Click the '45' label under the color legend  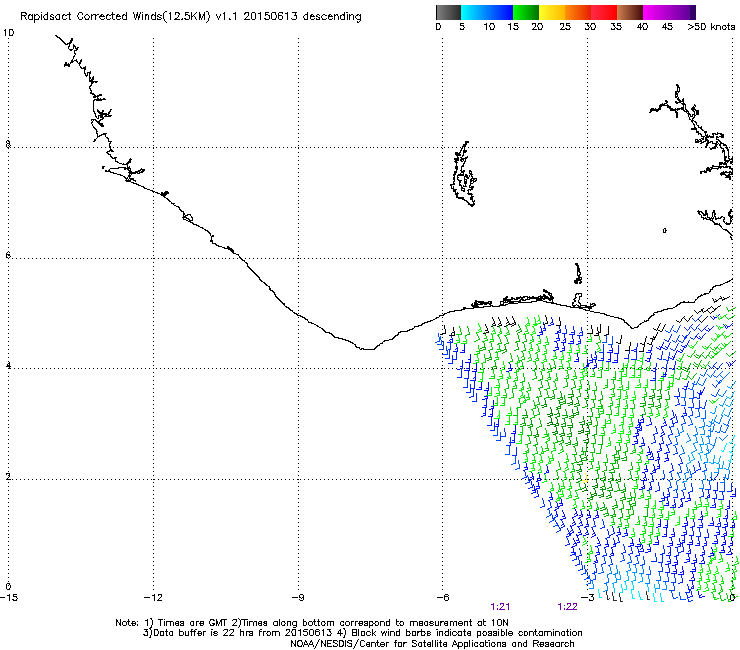667,27
